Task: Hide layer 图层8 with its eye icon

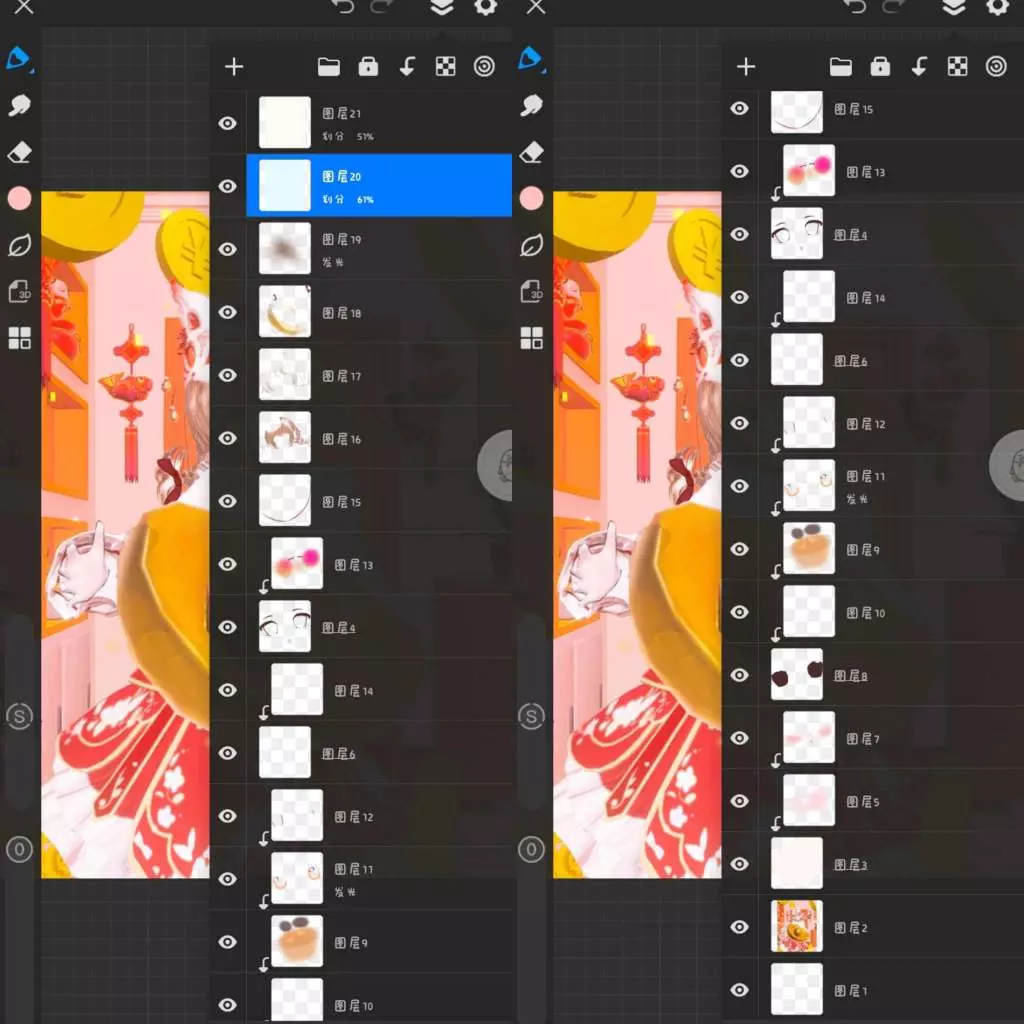Action: tap(739, 675)
